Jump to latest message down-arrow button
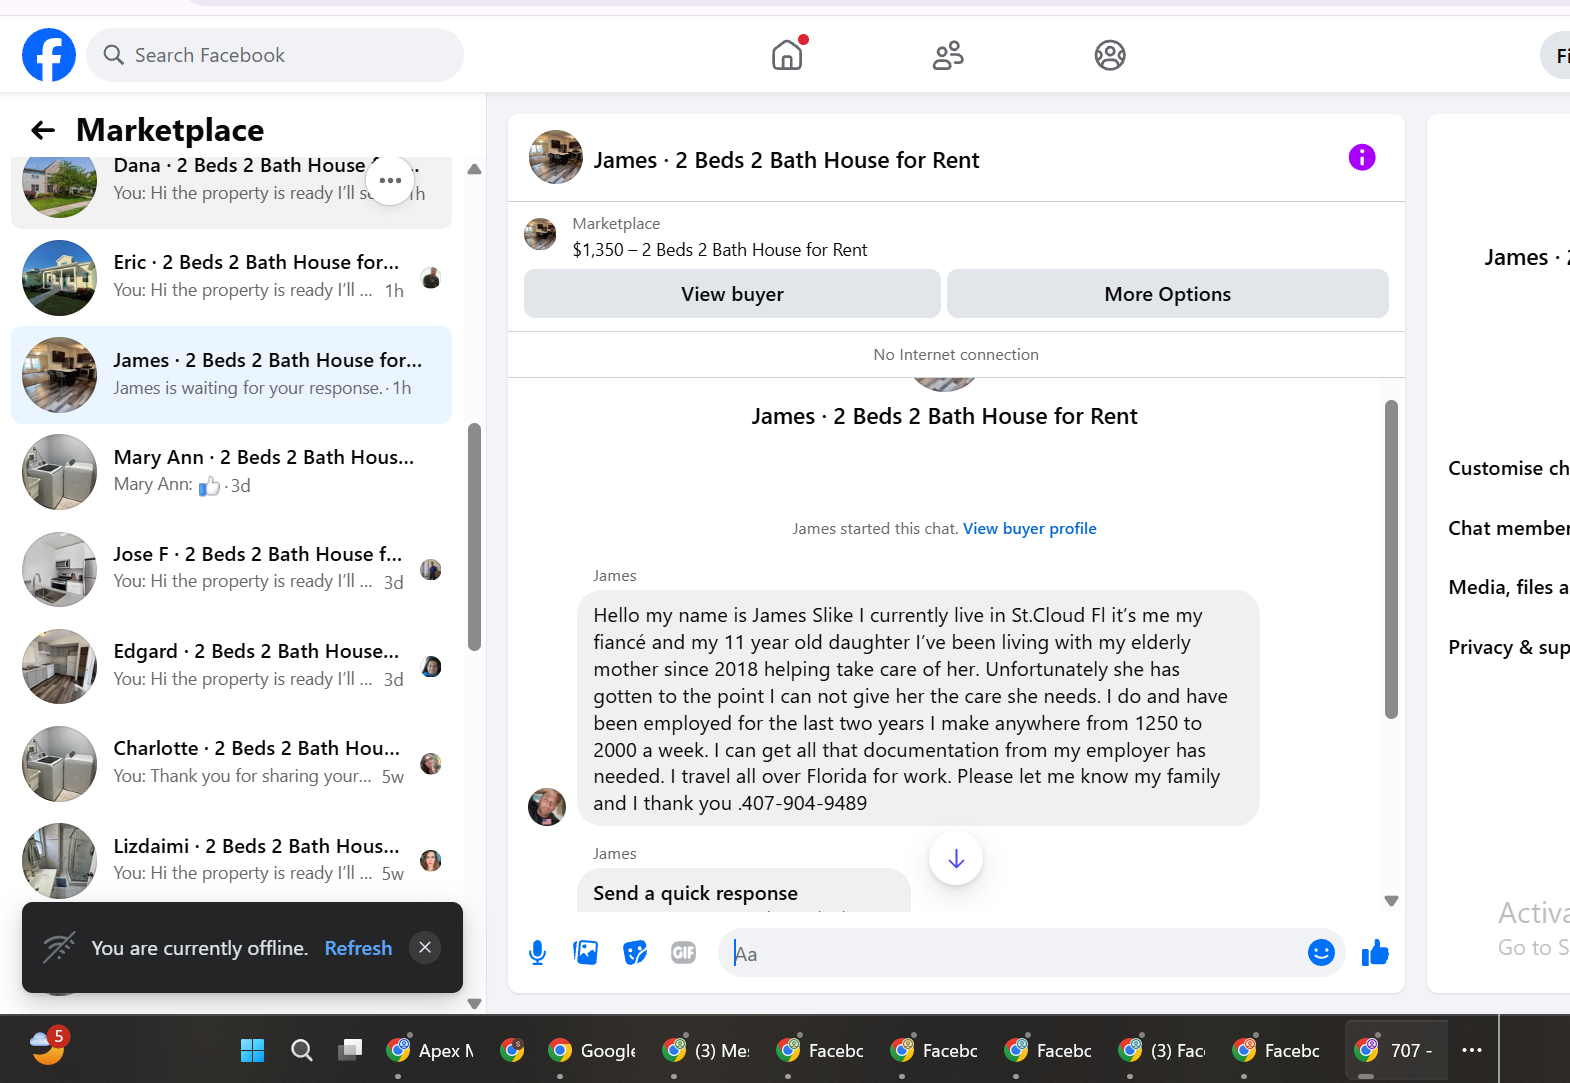 (x=956, y=859)
